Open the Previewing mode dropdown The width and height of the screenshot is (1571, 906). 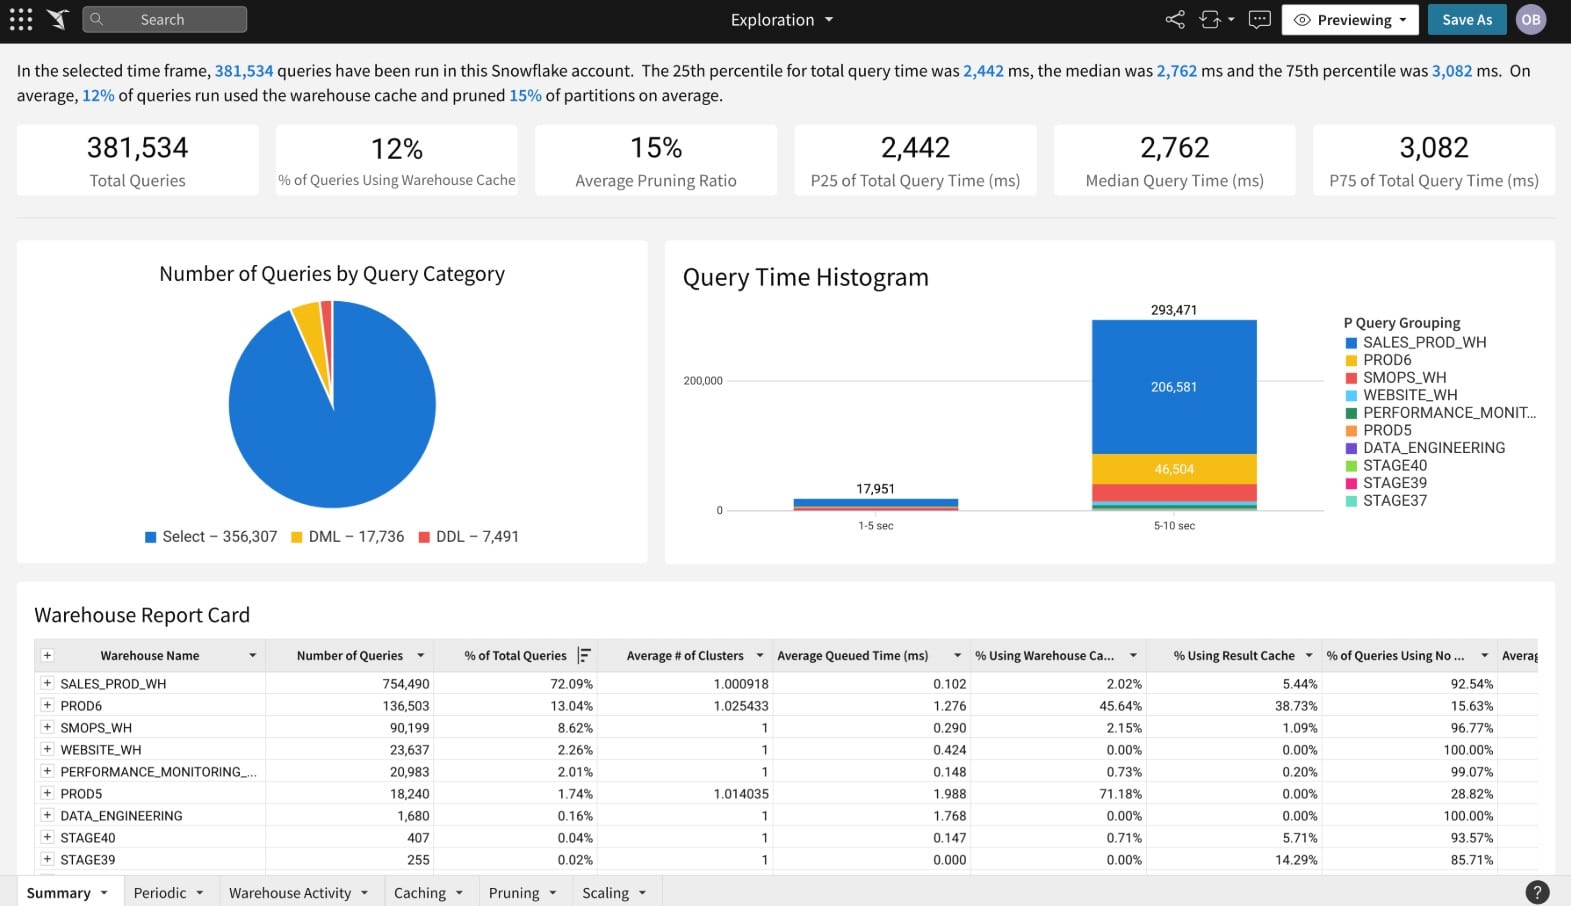coord(1350,19)
